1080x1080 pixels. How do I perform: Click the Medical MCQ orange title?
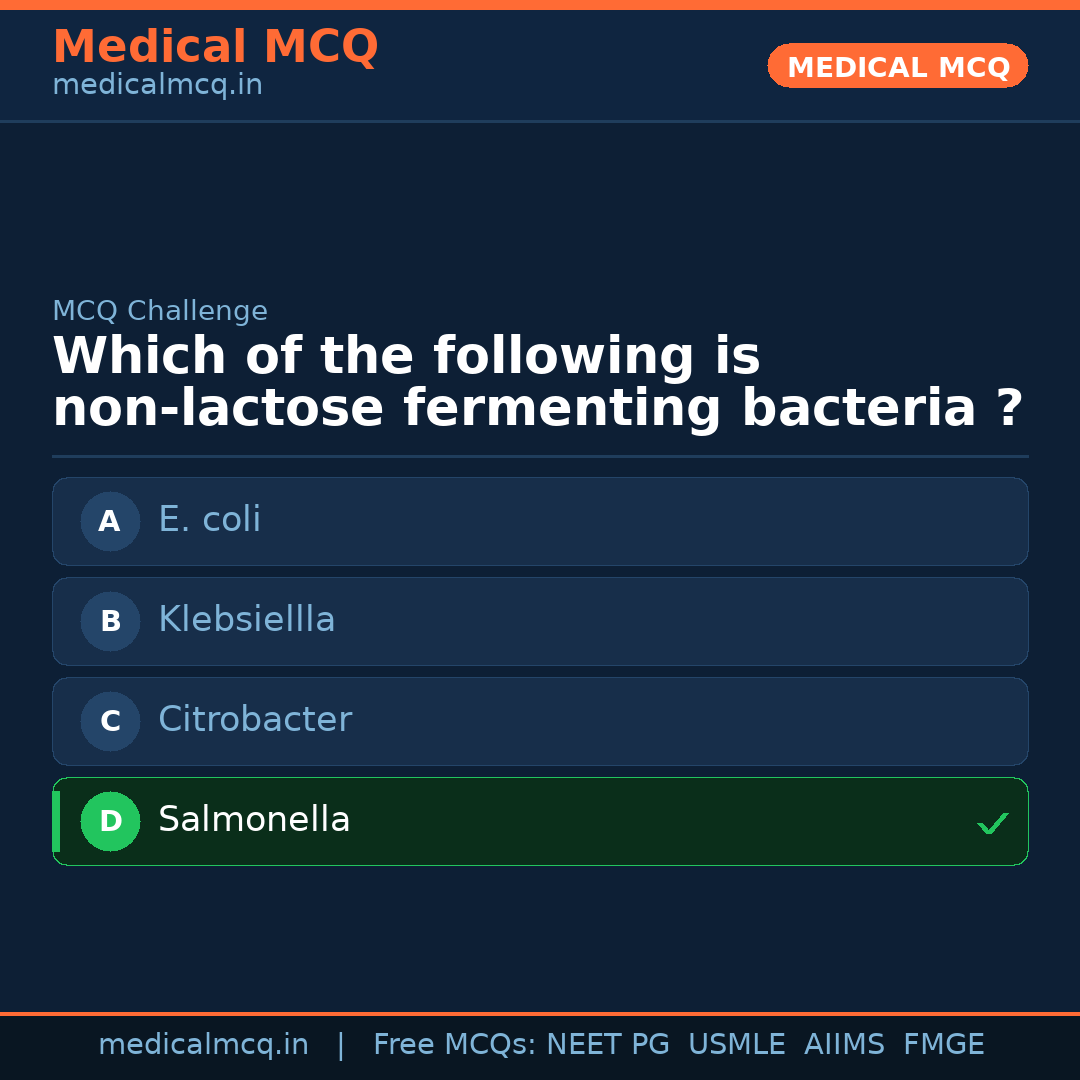[x=215, y=47]
